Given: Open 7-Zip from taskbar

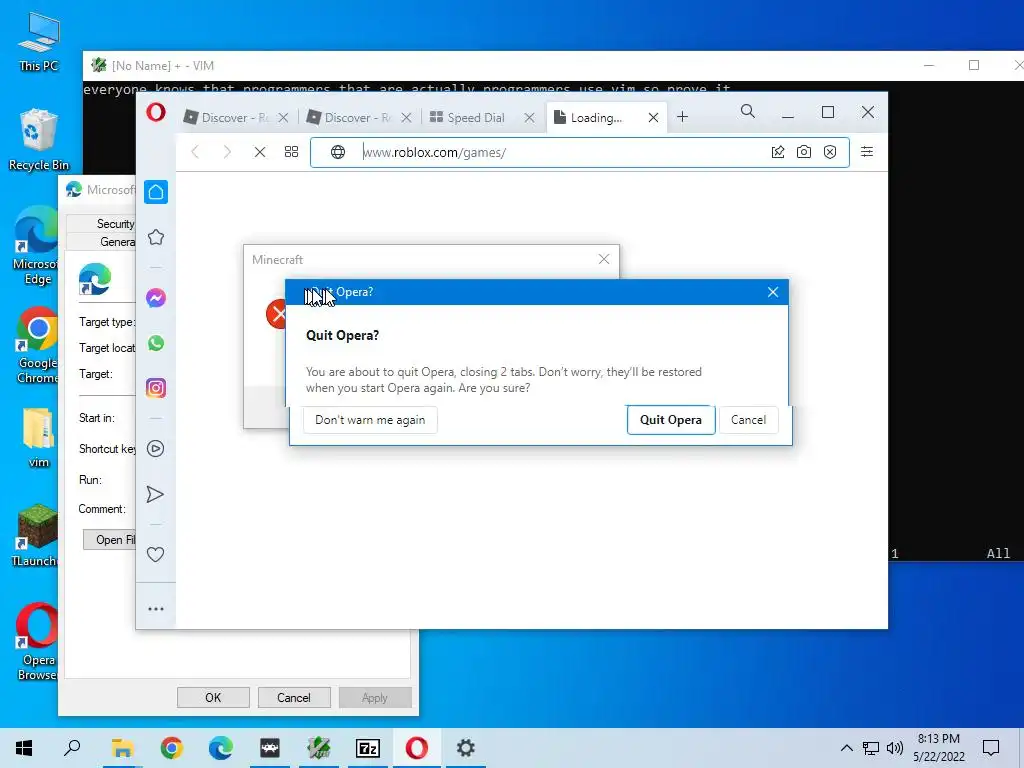Looking at the screenshot, I should point(367,748).
